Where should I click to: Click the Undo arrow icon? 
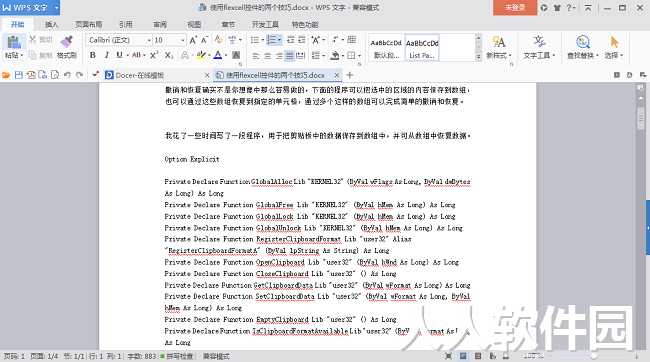[67, 75]
